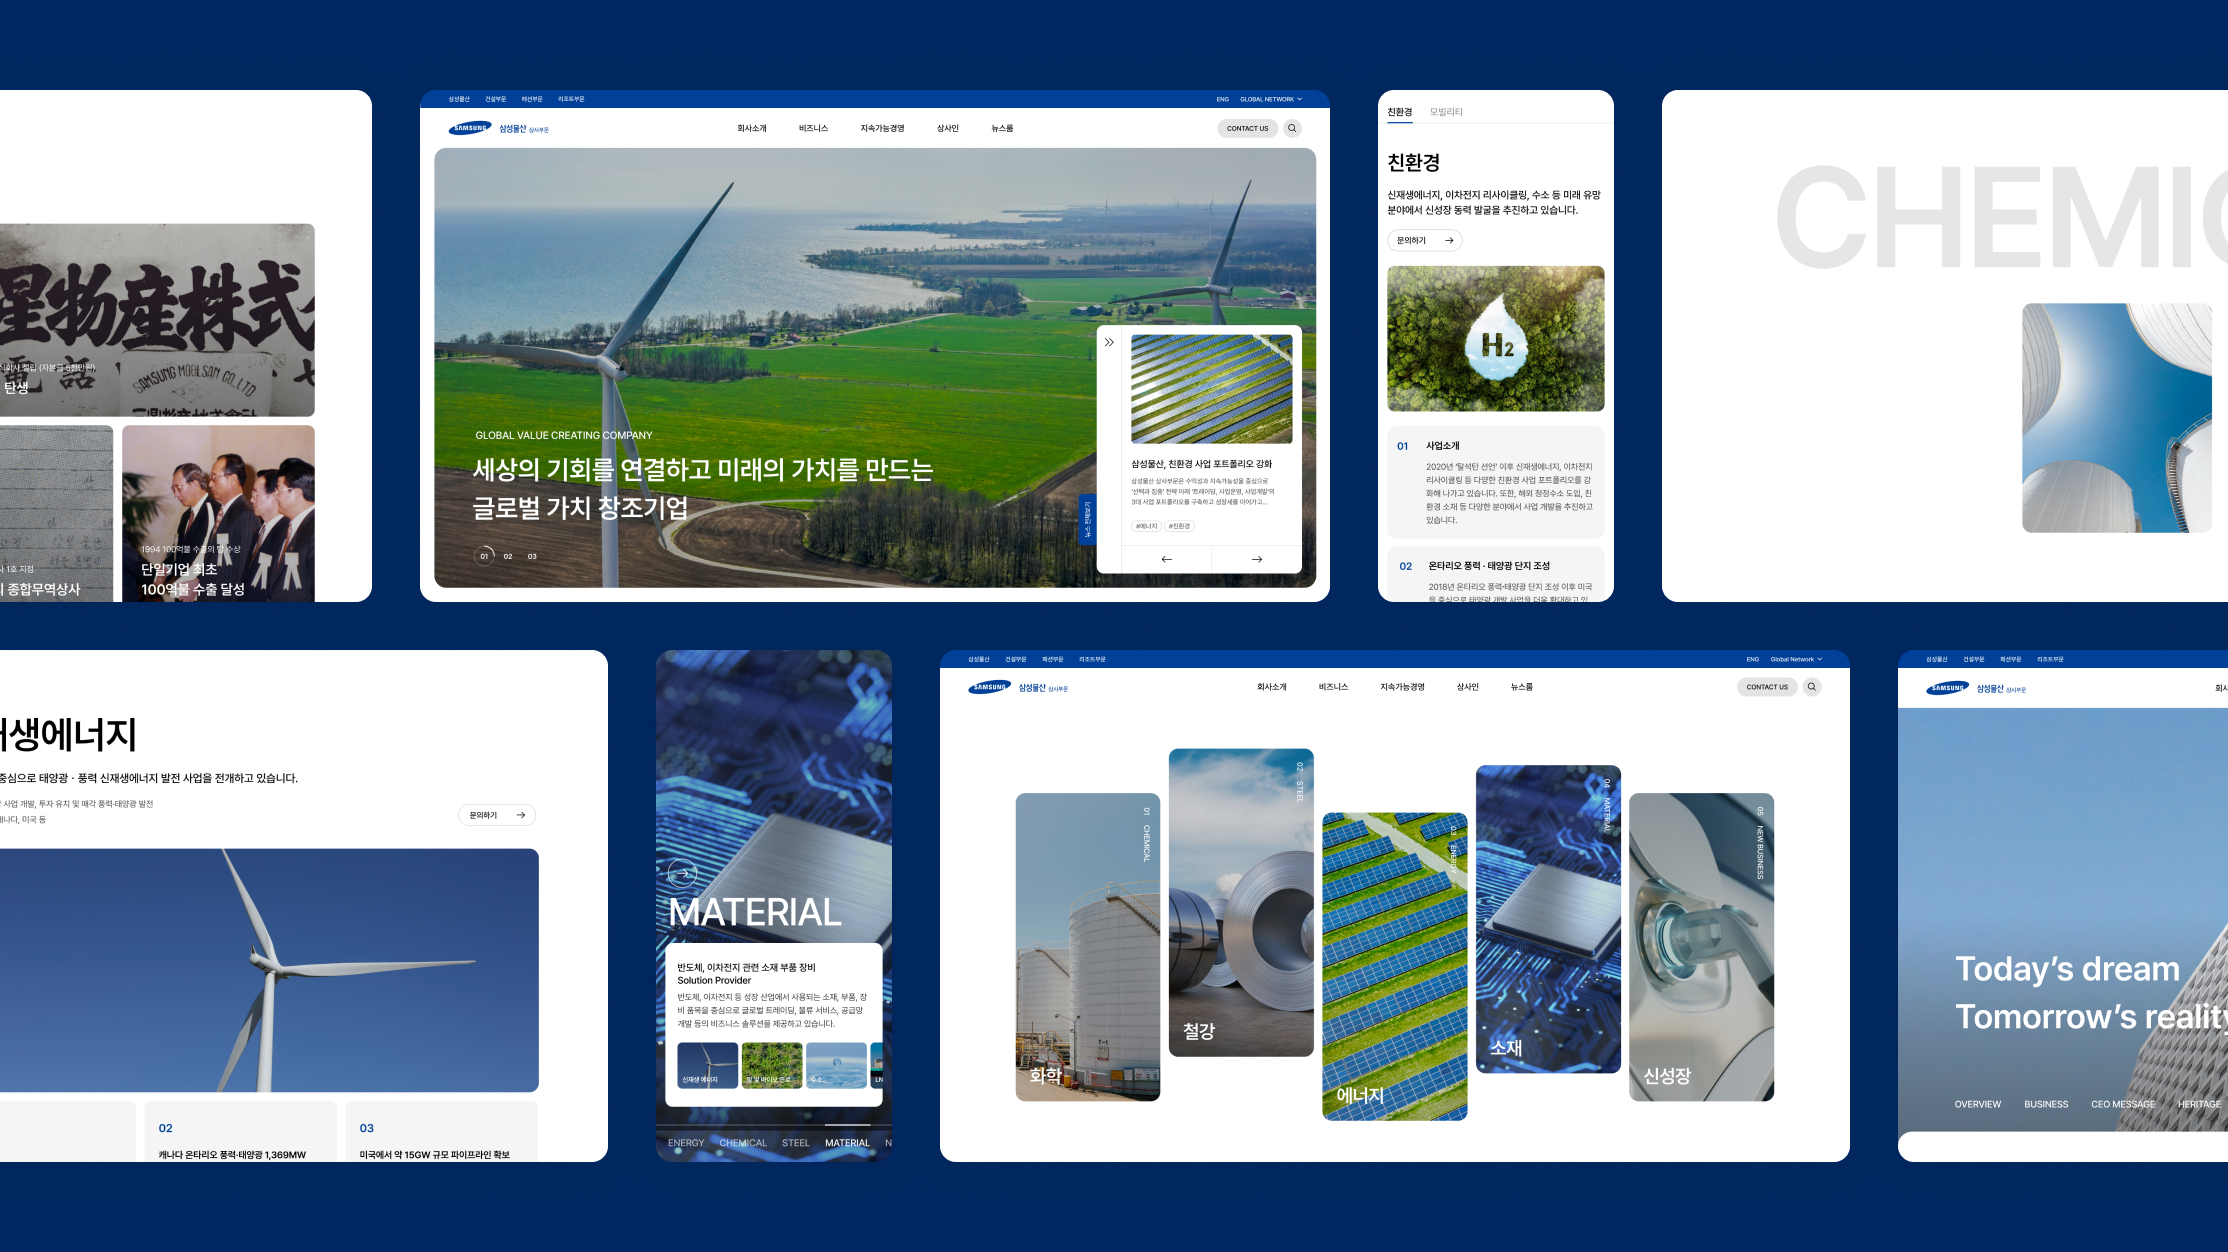
Task: Select ENERGY tab on the material mobile screen
Action: 686,1143
